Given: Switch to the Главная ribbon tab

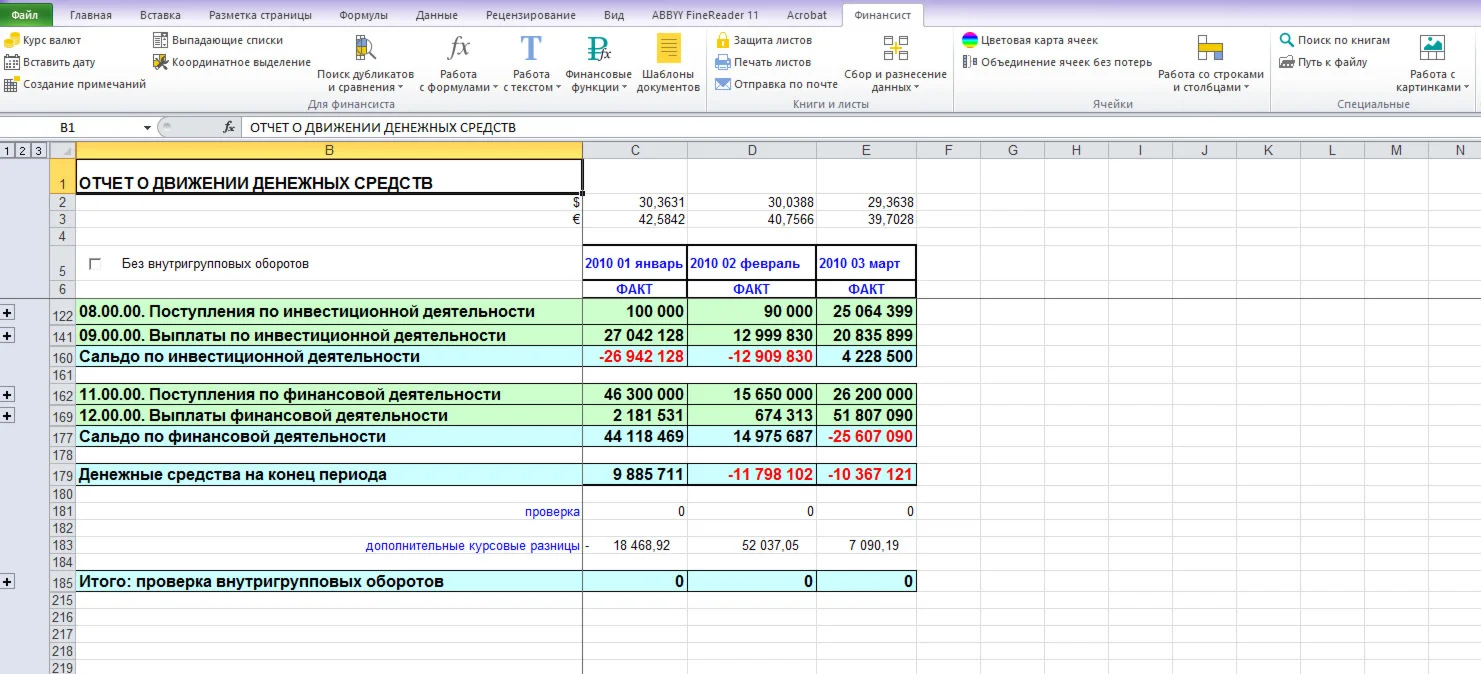Looking at the screenshot, I should pos(91,15).
